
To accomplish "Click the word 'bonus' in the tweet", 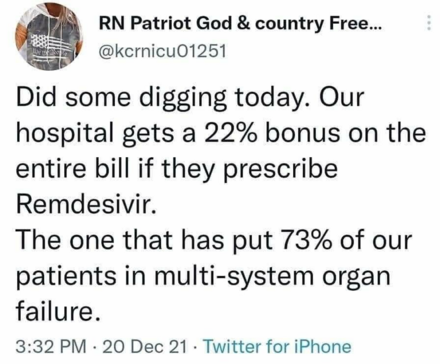I will [x=303, y=133].
